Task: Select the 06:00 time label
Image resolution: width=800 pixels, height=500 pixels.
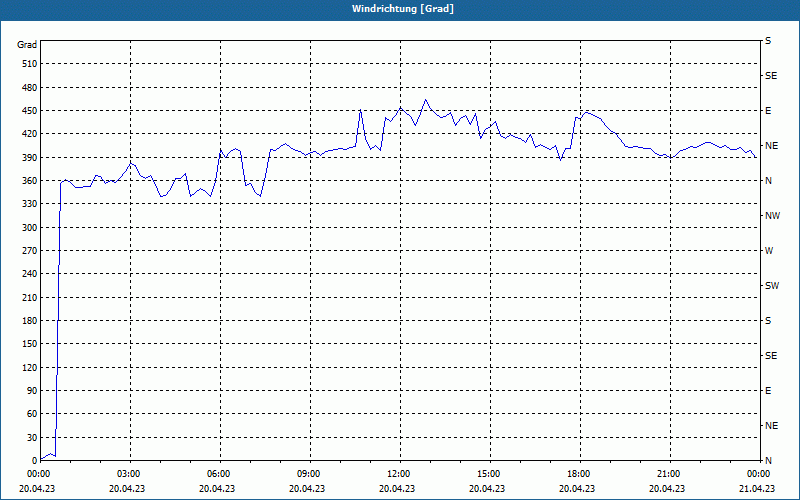Action: 217,474
